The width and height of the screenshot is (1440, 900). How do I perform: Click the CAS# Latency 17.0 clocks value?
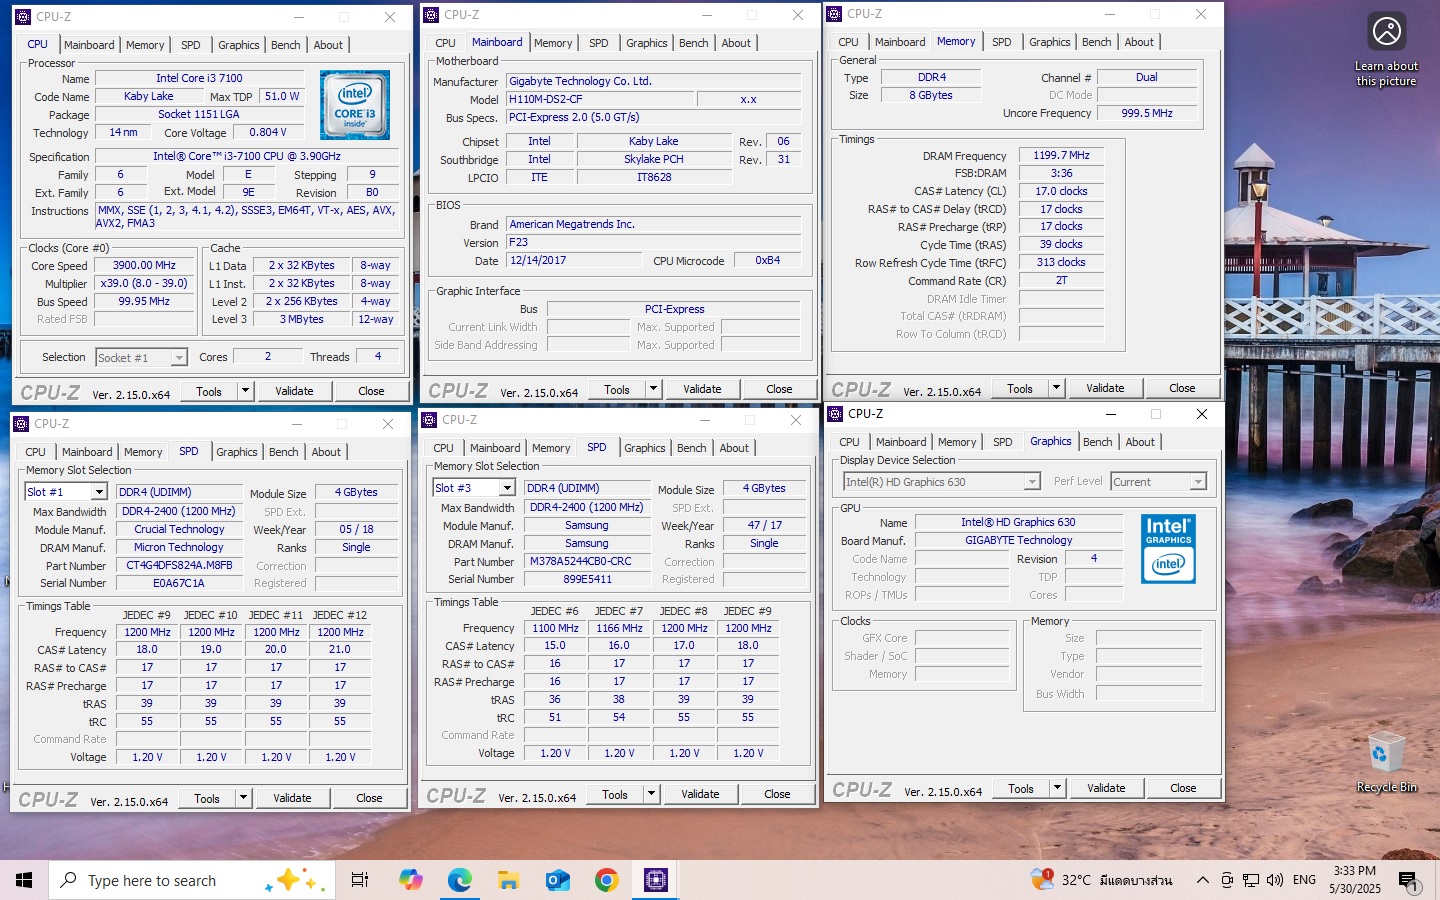1061,191
